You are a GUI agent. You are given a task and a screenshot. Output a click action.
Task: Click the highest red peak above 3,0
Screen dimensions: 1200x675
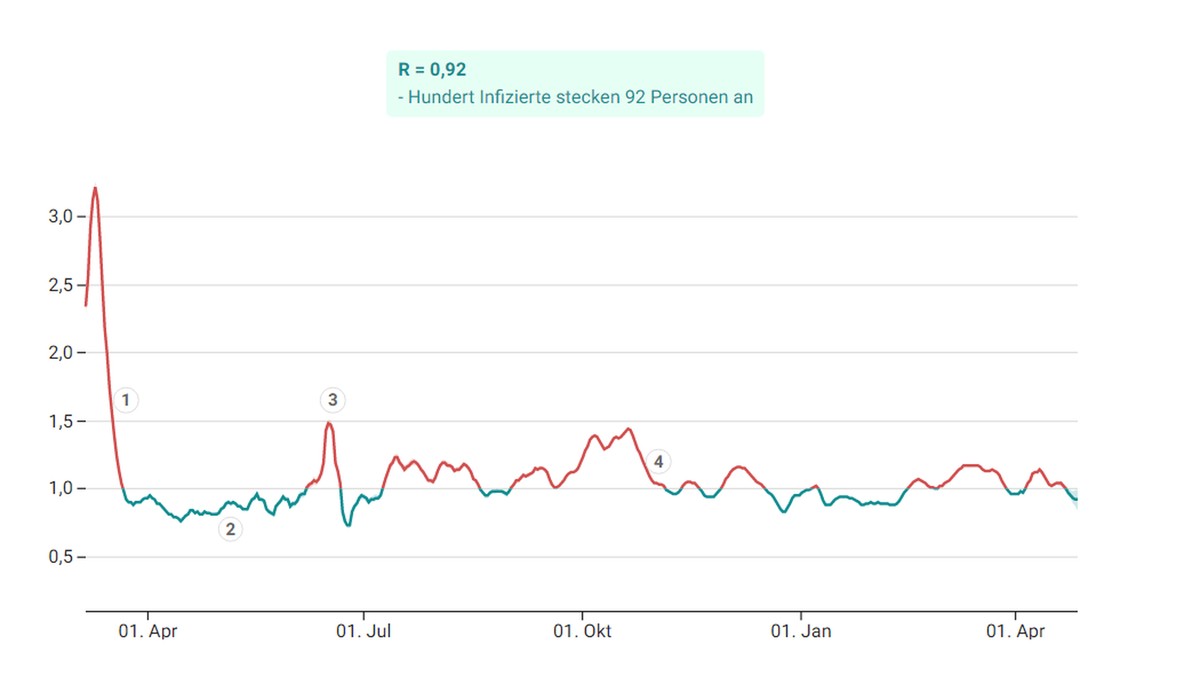(95, 188)
